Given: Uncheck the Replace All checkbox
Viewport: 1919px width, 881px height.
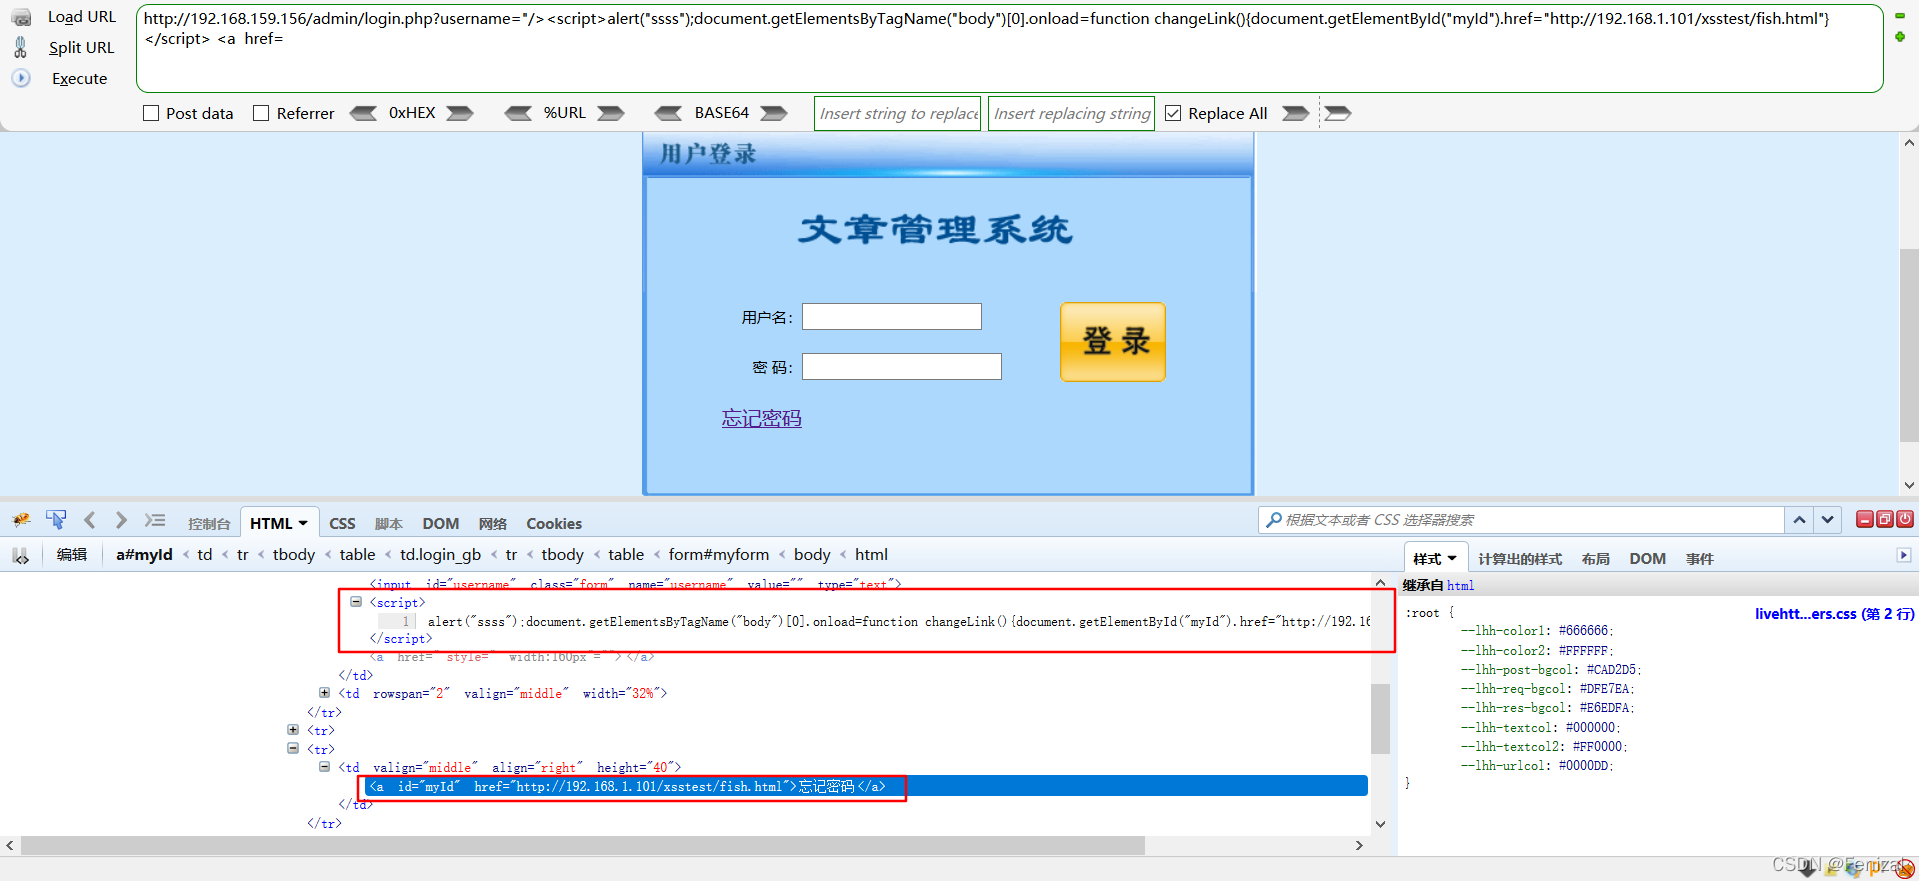Looking at the screenshot, I should click(1173, 113).
